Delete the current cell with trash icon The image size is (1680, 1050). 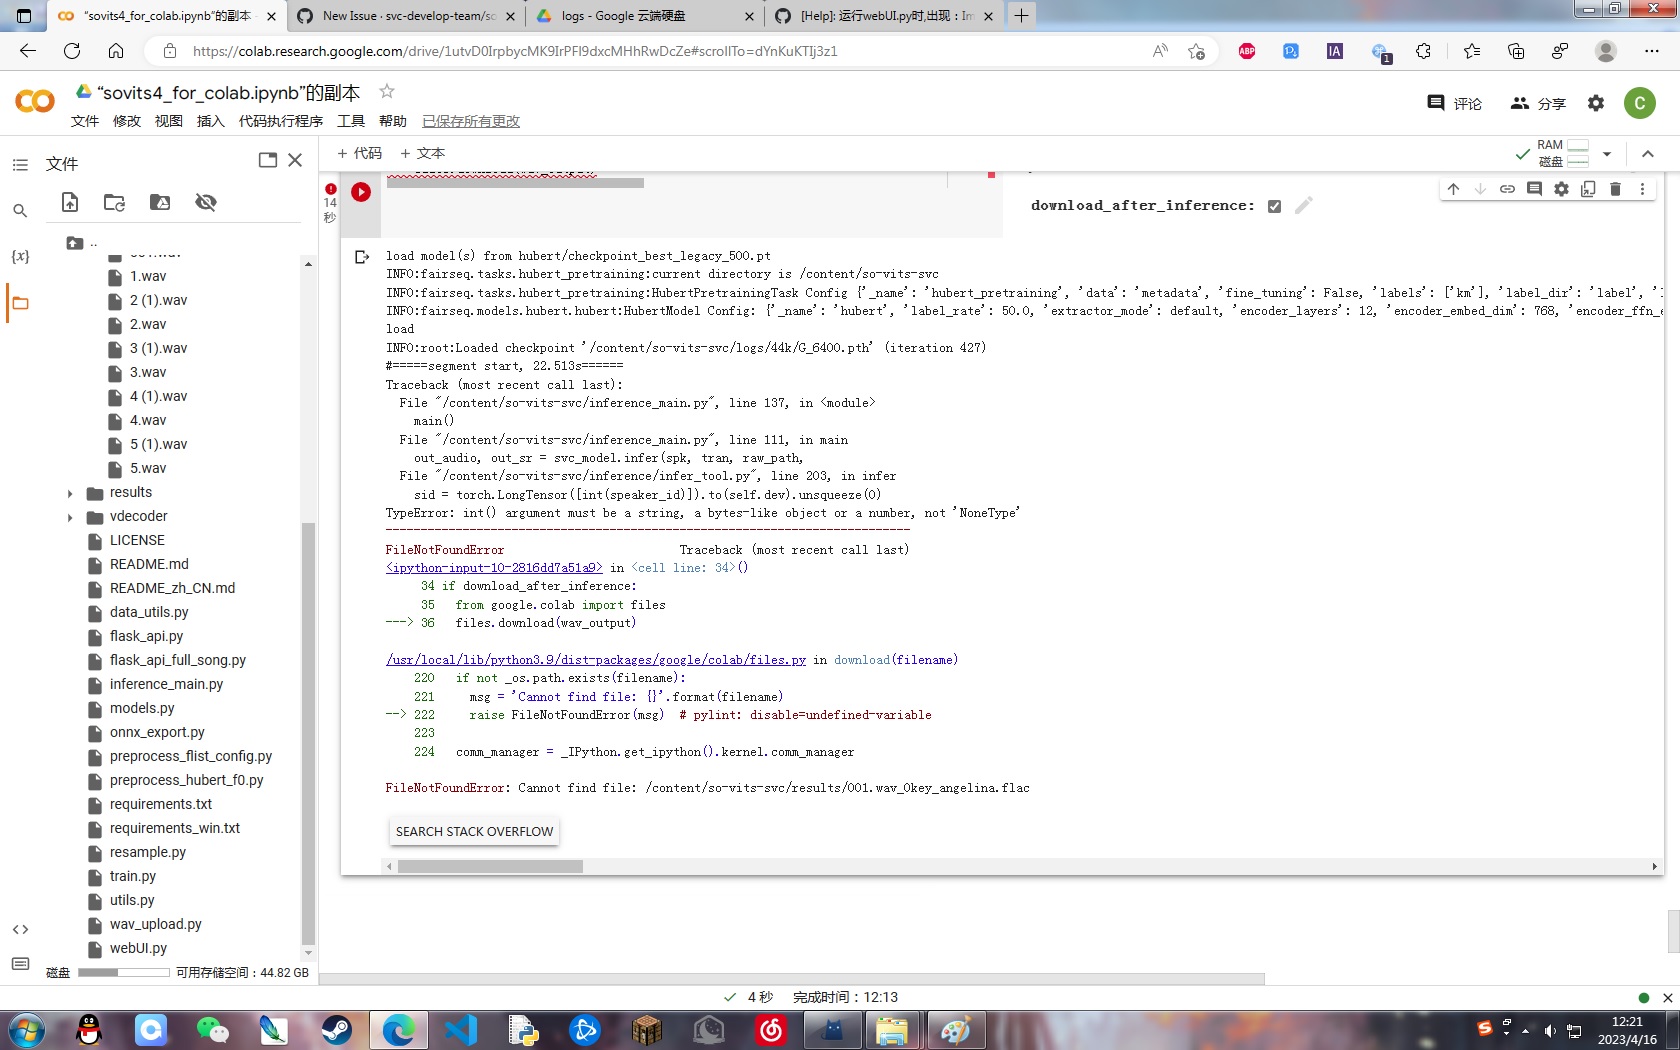[1614, 188]
